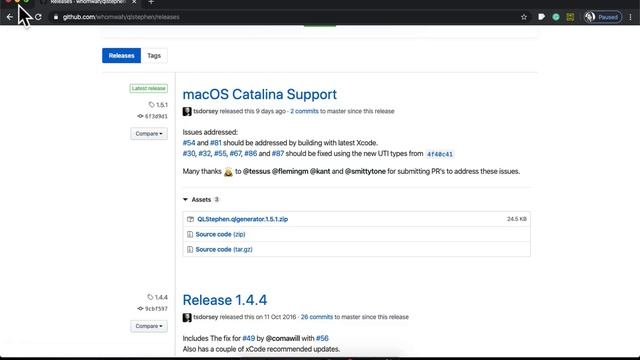Open issue #49

249,338
